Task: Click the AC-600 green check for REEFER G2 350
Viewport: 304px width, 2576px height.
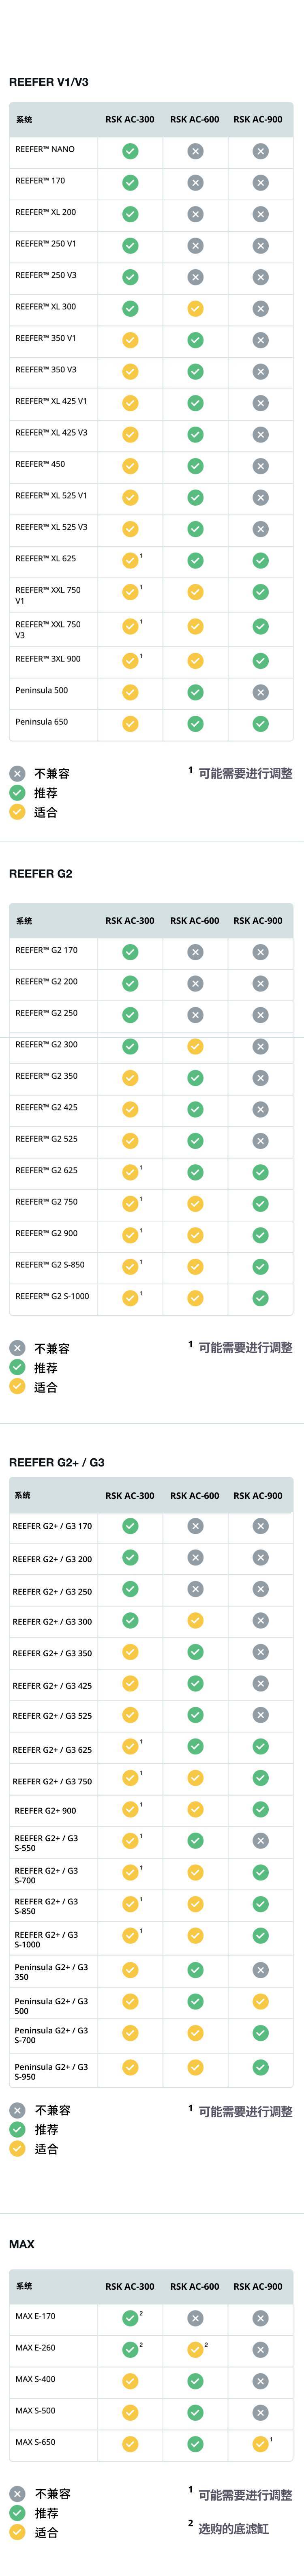Action: pos(195,1078)
